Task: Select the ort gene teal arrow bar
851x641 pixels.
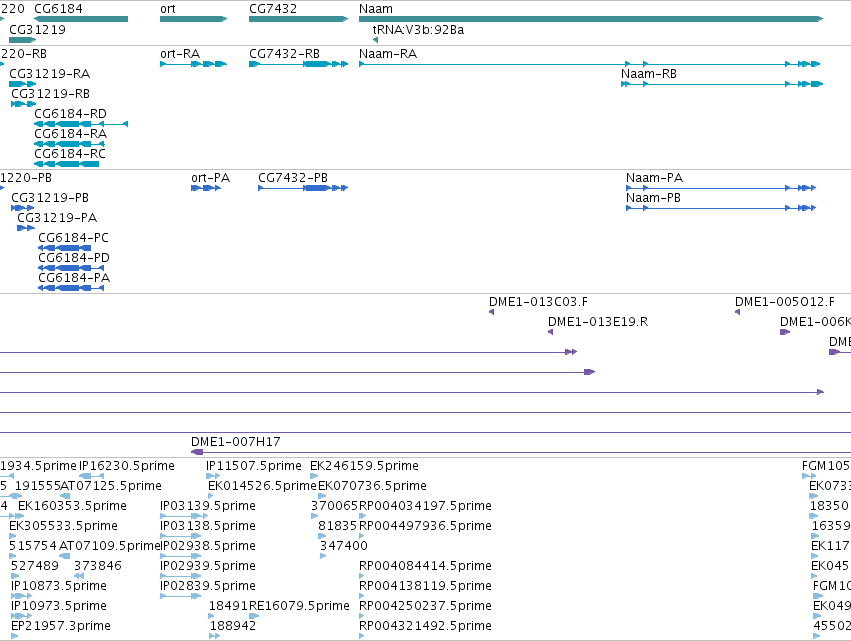Action: tap(193, 19)
